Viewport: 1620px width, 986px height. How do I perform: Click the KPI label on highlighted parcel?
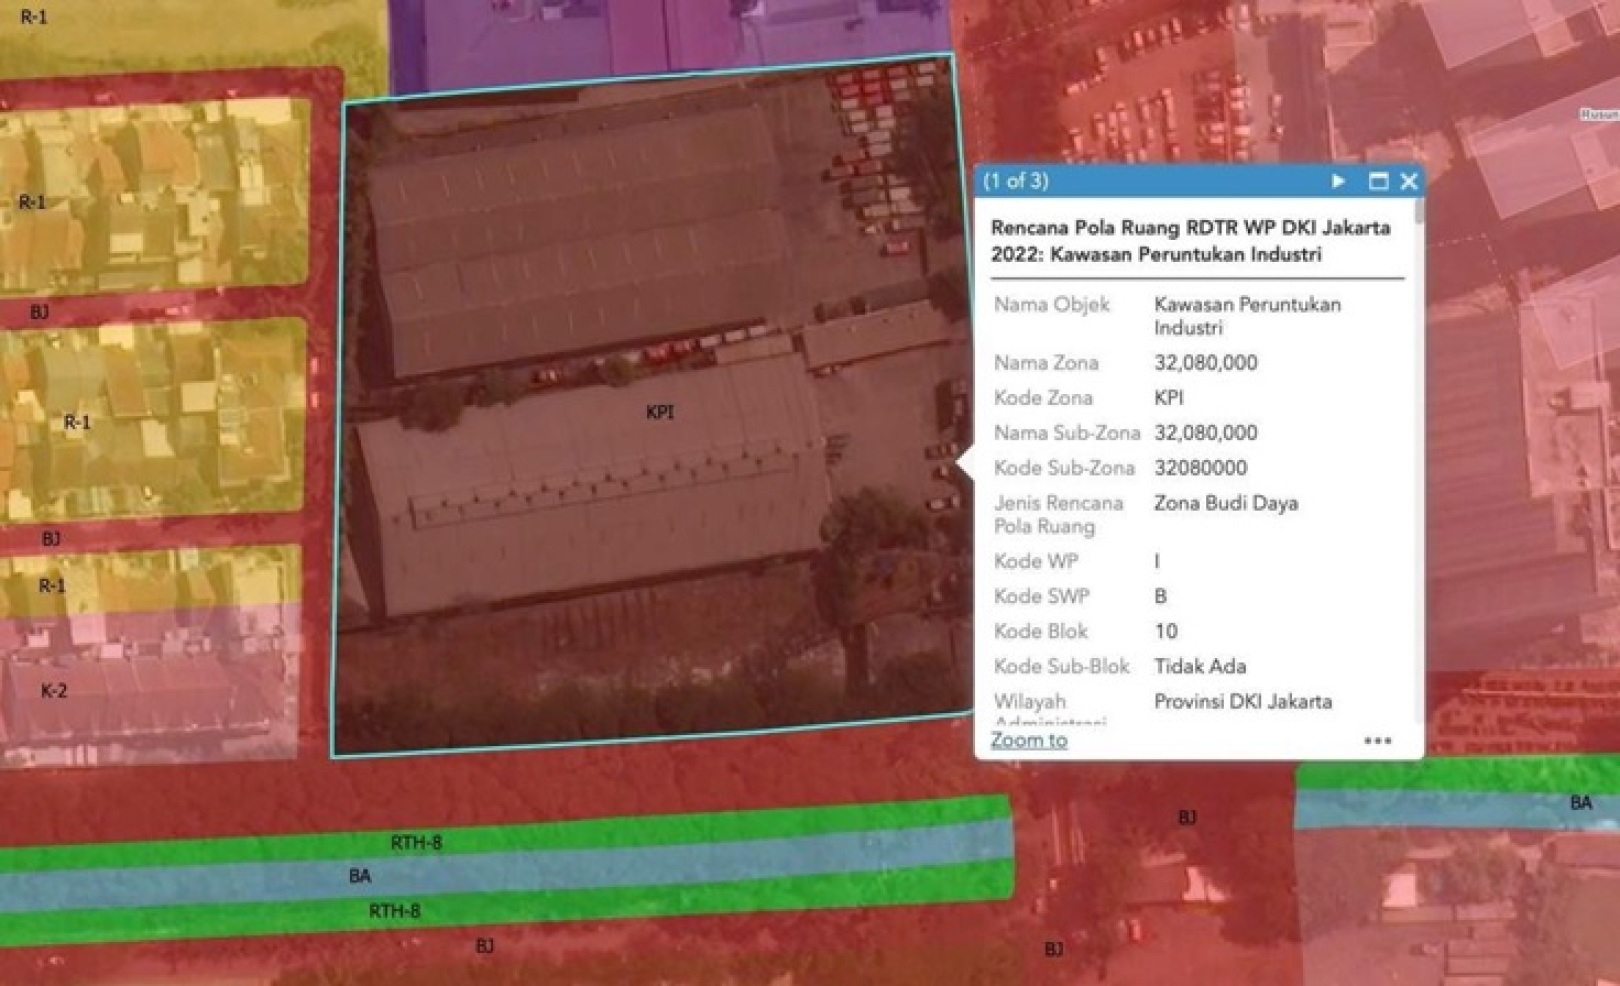click(x=659, y=412)
